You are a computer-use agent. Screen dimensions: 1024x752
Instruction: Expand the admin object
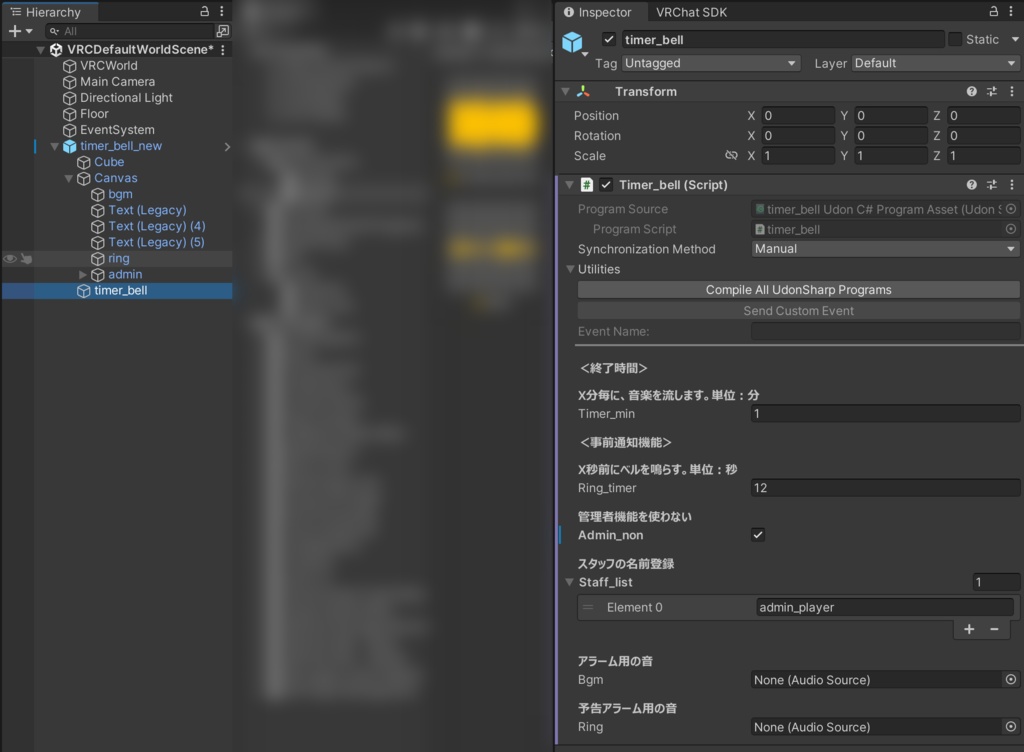[83, 275]
